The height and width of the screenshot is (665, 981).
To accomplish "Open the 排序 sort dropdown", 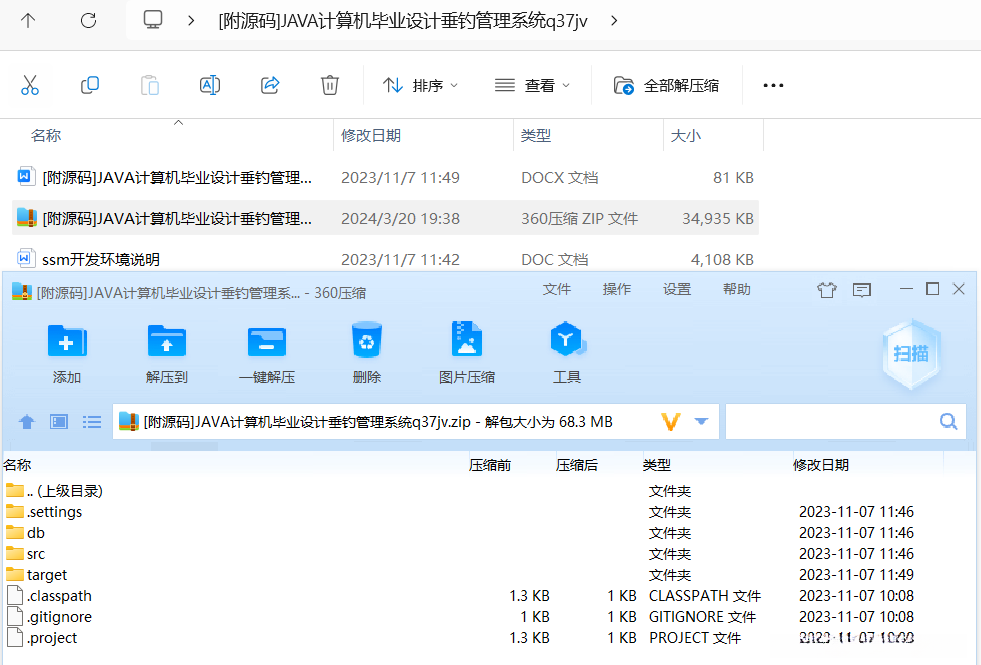I will tap(420, 85).
